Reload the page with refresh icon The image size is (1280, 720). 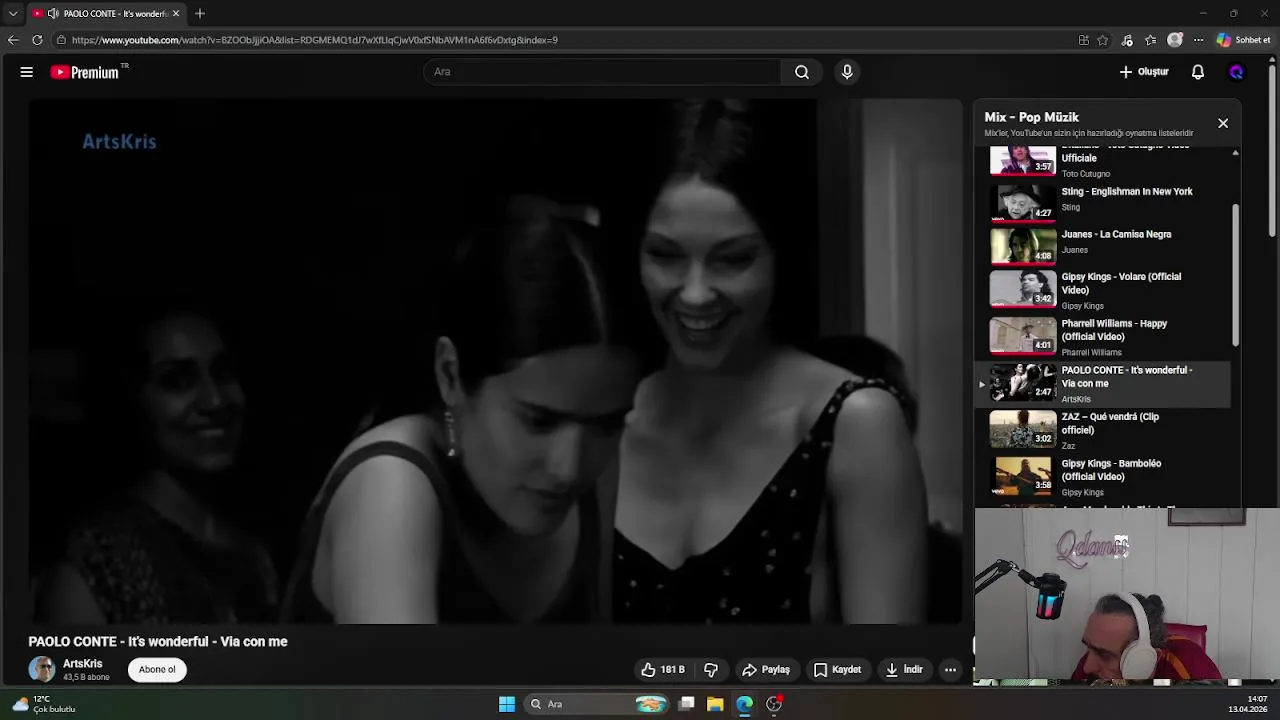tap(37, 40)
